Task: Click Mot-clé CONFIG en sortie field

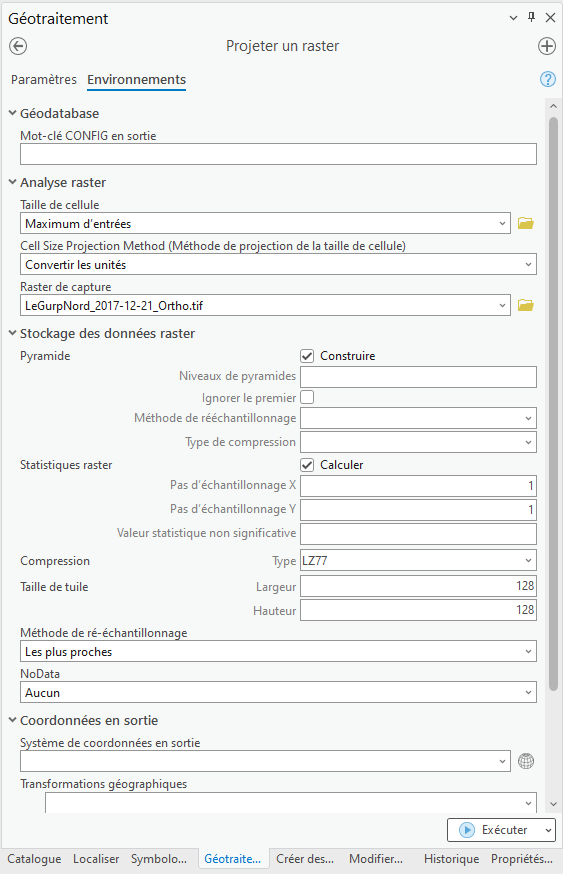Action: [x=278, y=154]
